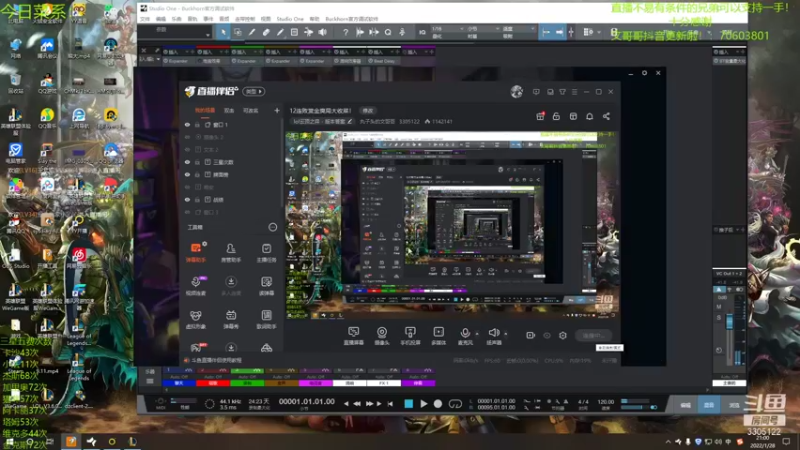Open the Studio One menu in menu bar
This screenshot has height=450, width=800.
(x=290, y=19)
